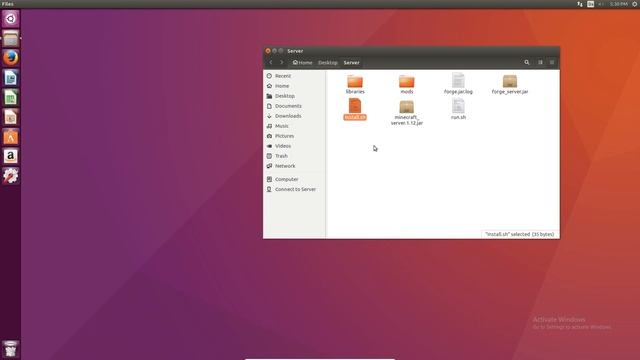Click the Files menu in top panel
Viewport: 640px width, 360px height.
[x=7, y=4]
